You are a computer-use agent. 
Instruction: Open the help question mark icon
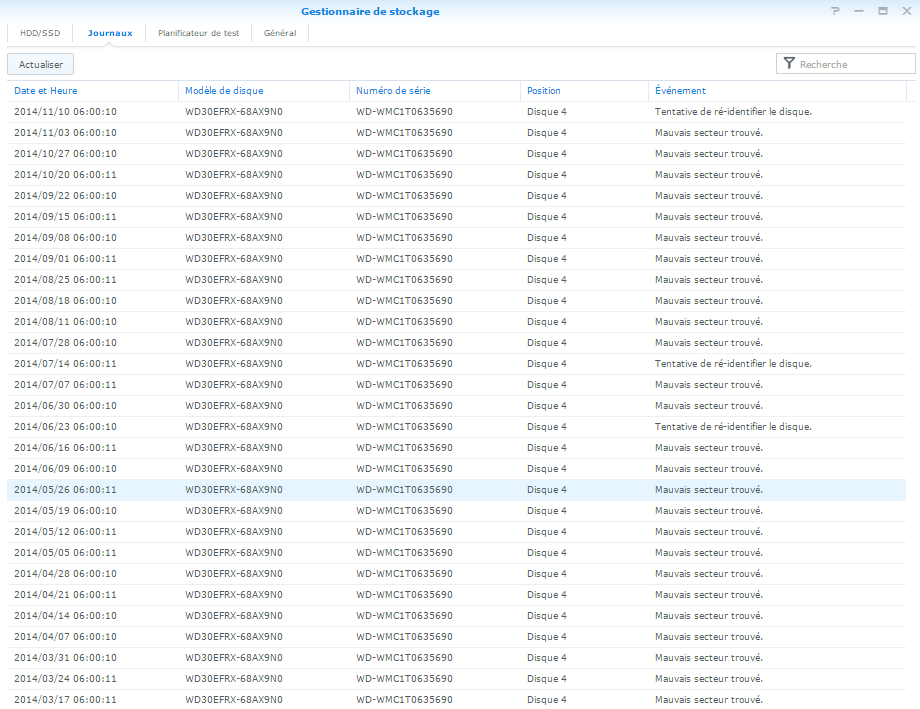(835, 11)
